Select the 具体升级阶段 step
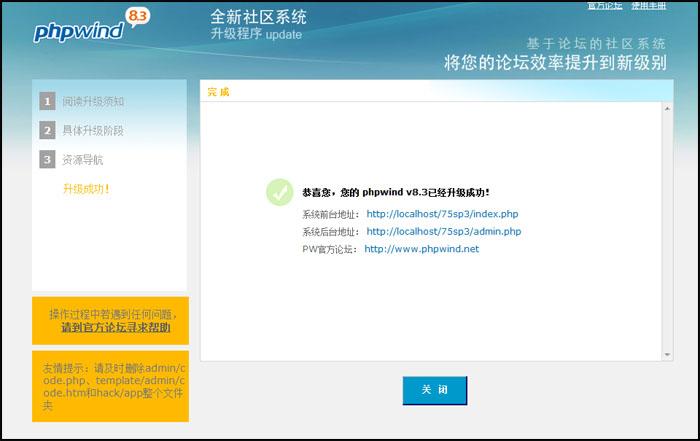Viewport: 700px width, 441px height. coord(93,130)
